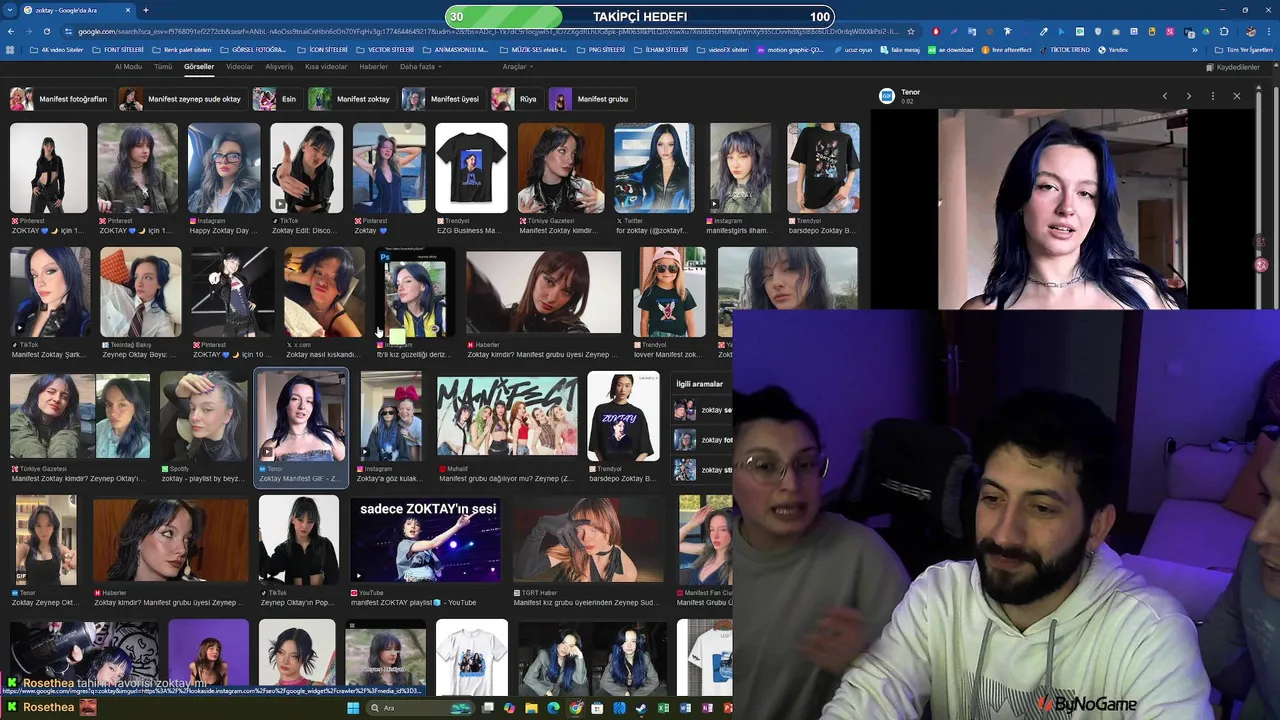Click the Windows Start button
Viewport: 1280px width, 720px height.
click(353, 708)
